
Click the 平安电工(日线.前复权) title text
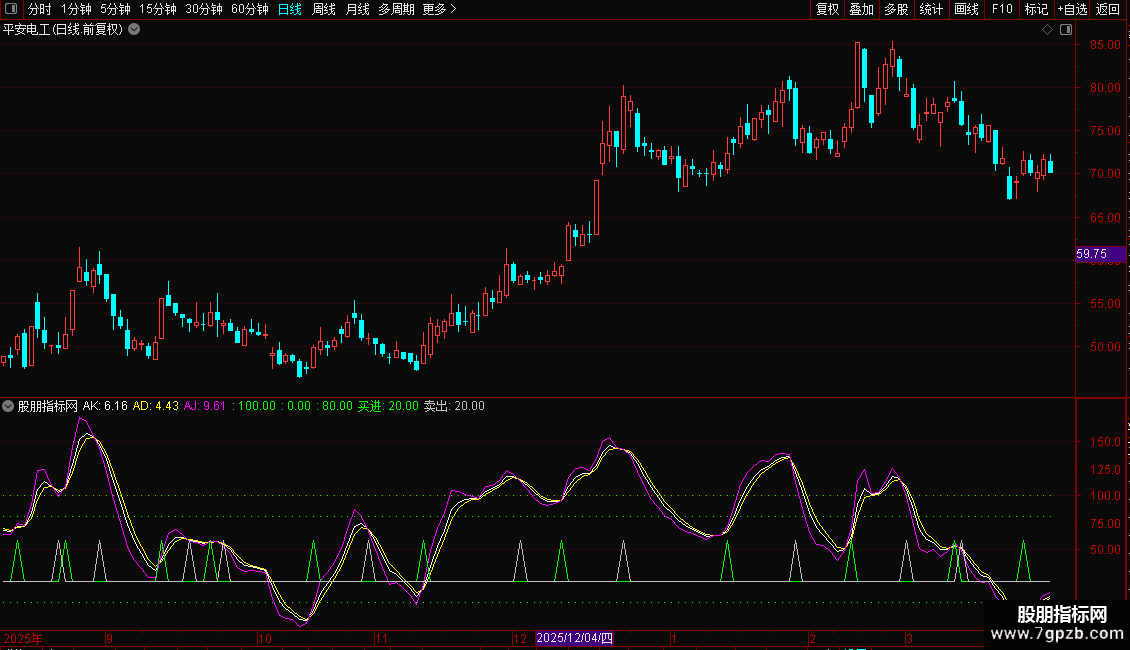pos(63,30)
